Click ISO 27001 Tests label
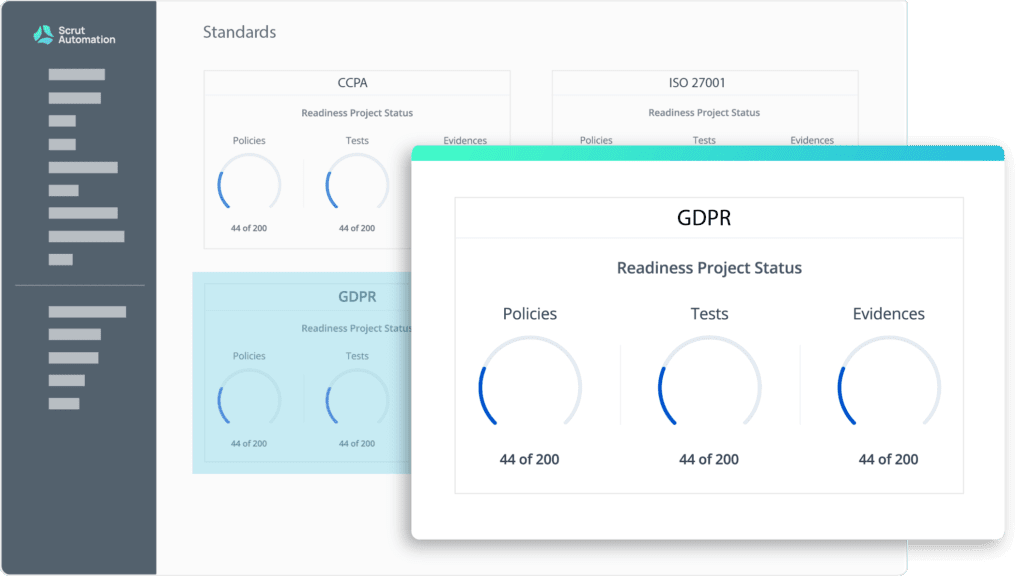 click(704, 140)
